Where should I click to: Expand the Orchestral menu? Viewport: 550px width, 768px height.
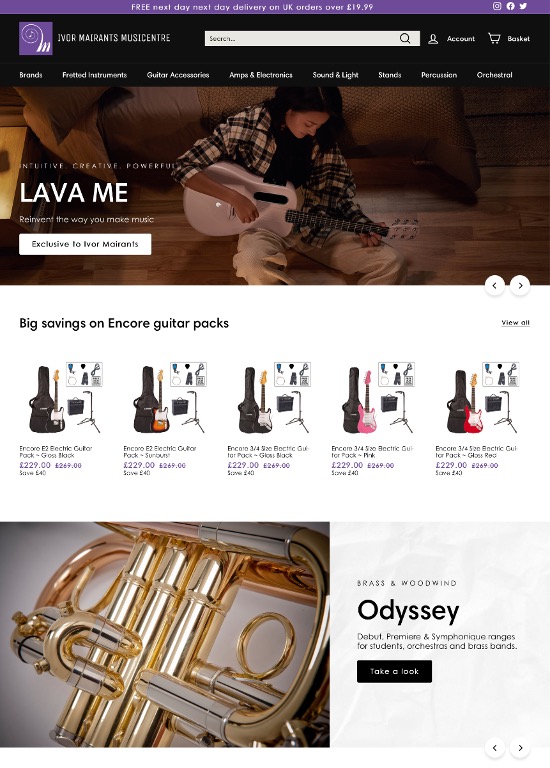coord(494,75)
